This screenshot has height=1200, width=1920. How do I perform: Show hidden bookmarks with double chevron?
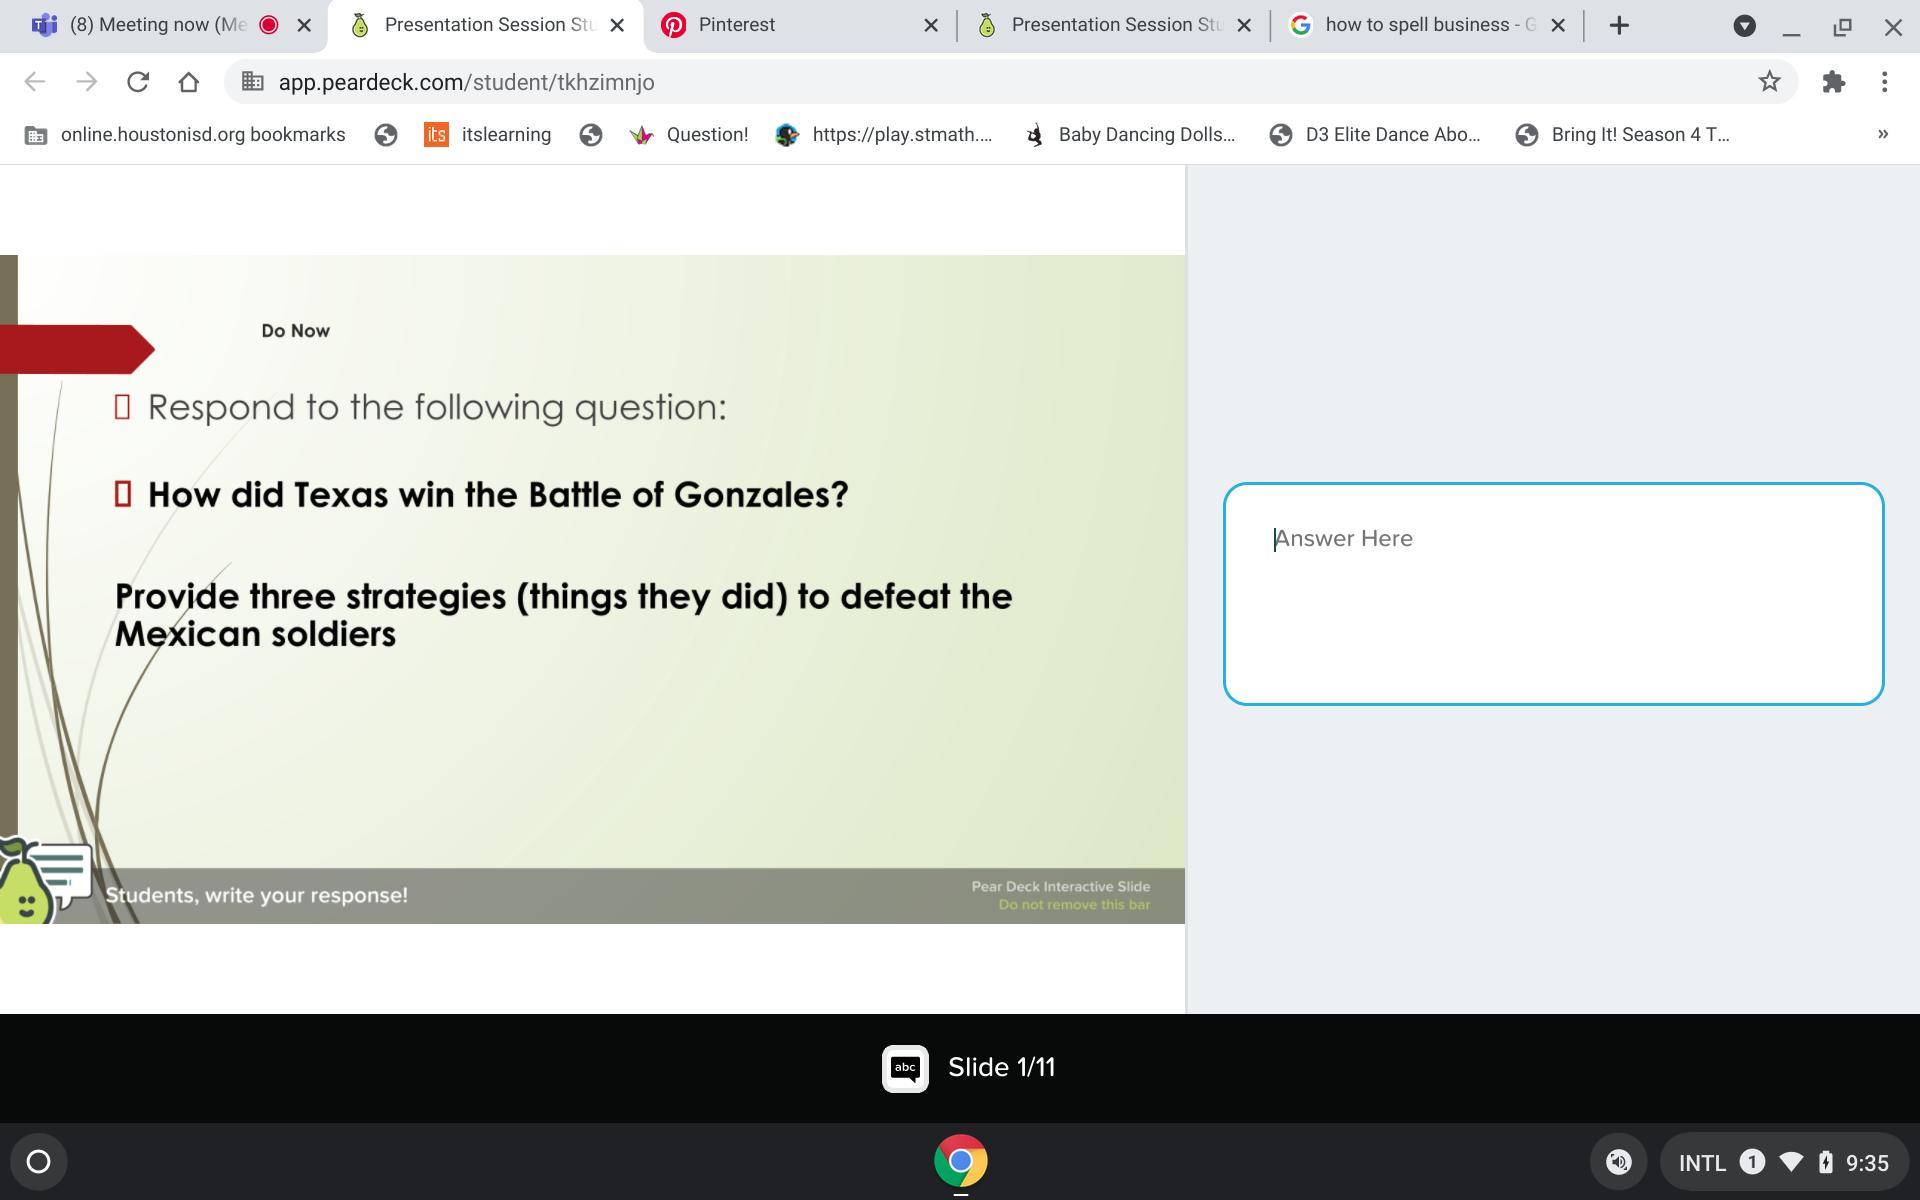pos(1882,134)
